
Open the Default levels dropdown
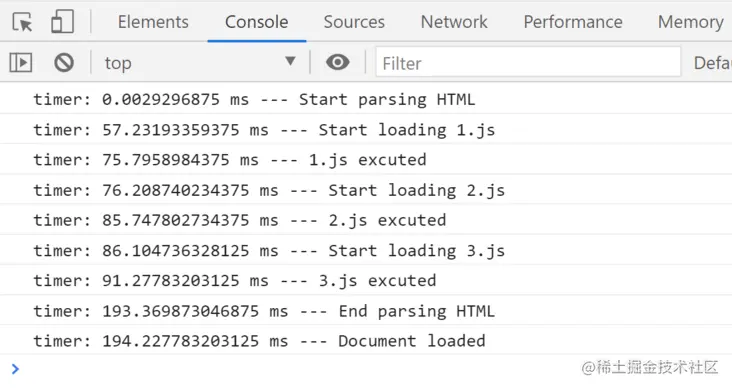[712, 63]
